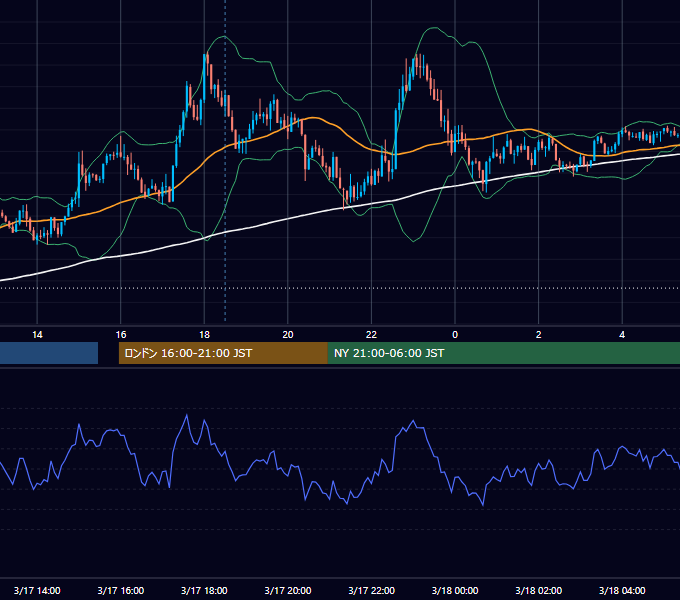Select the NY 21:00-06:00 JST session bar
Screen dimensions: 680x600
click(x=503, y=353)
